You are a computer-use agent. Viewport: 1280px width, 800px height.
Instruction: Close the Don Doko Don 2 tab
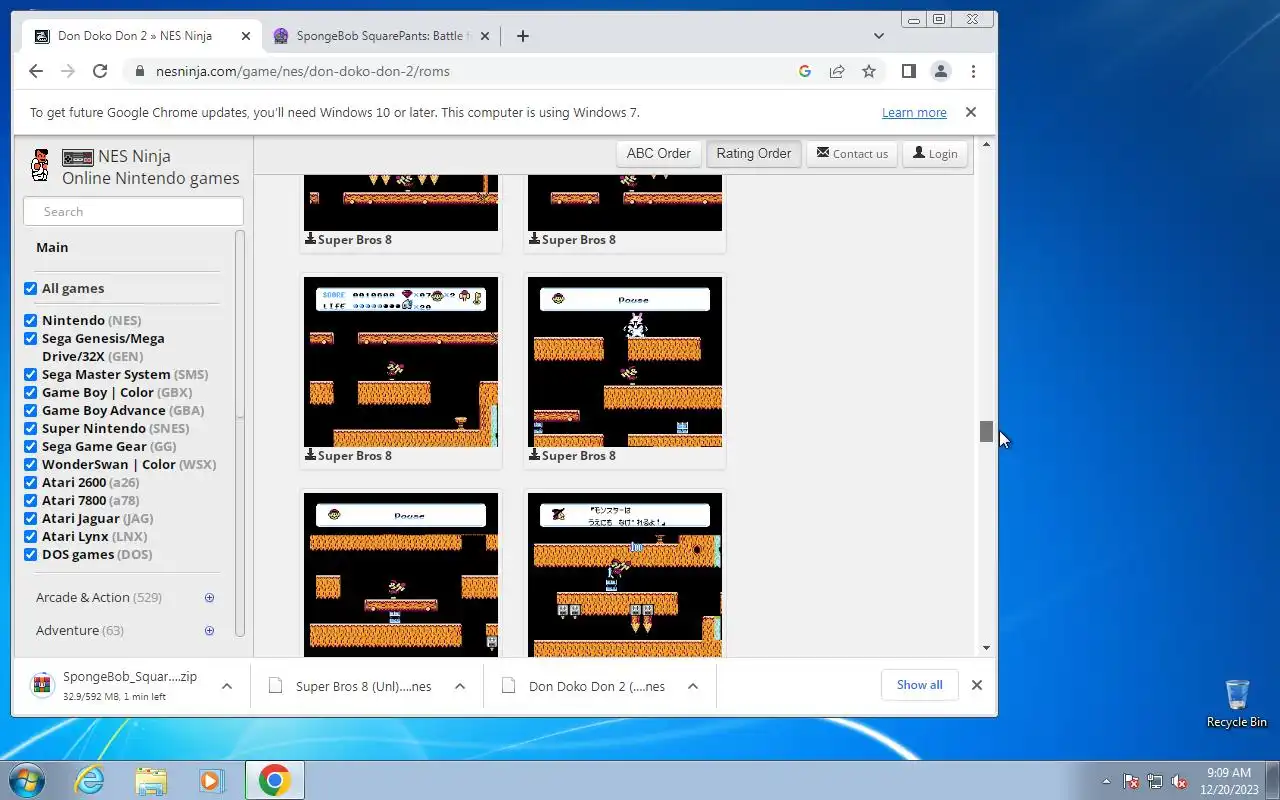click(x=246, y=36)
